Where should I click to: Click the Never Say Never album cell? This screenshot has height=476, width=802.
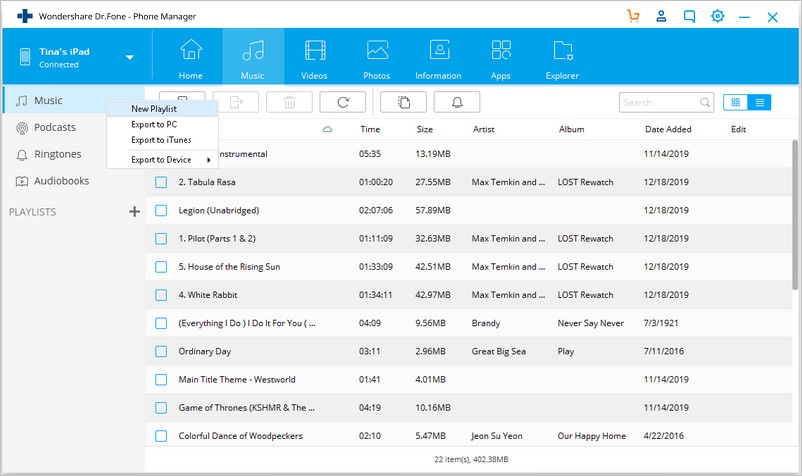click(x=591, y=323)
